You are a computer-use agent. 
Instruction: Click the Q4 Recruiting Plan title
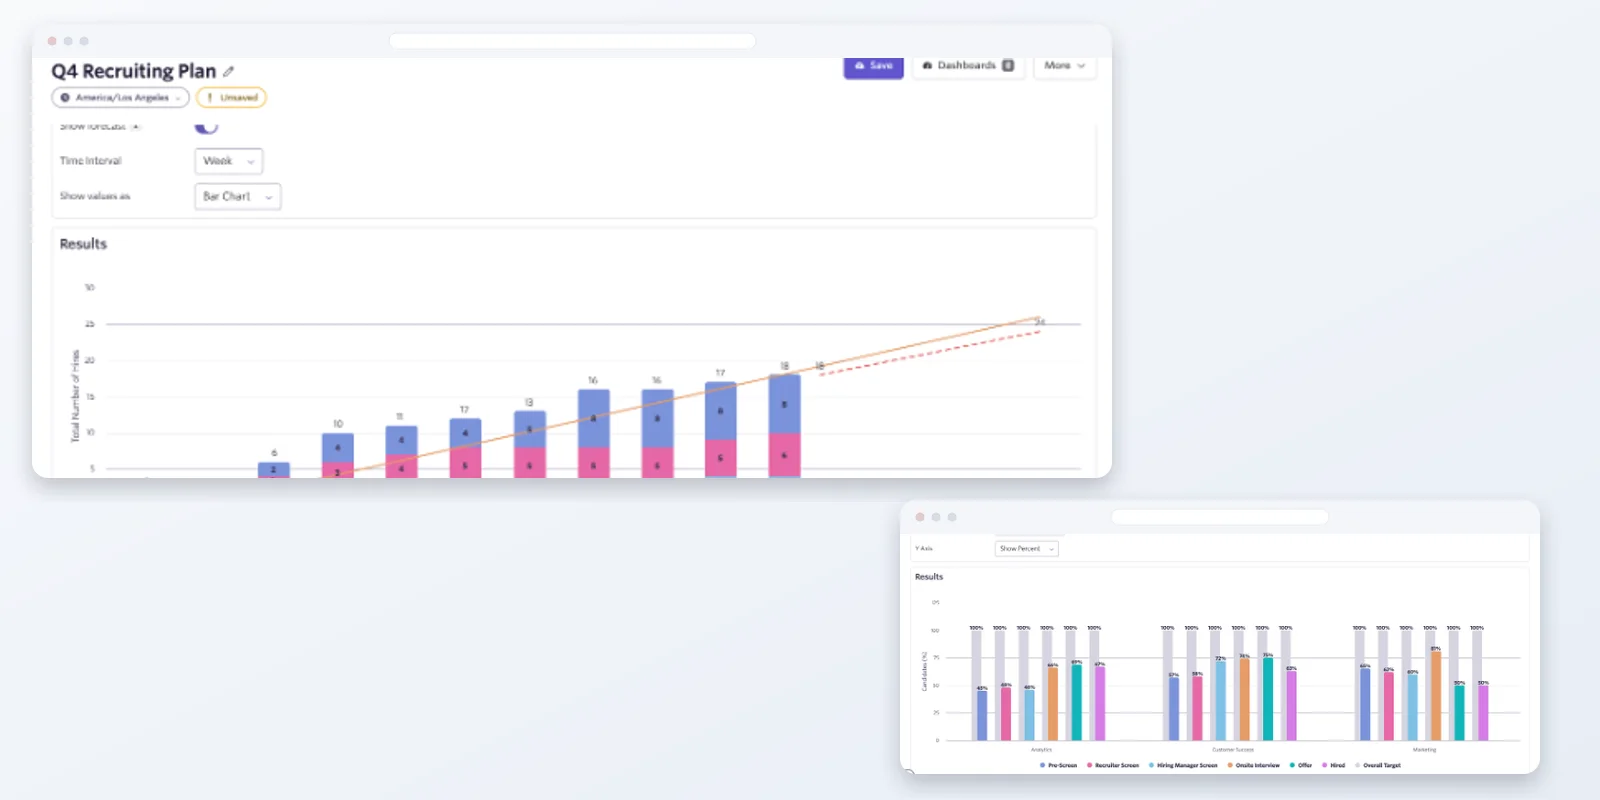[x=134, y=71]
